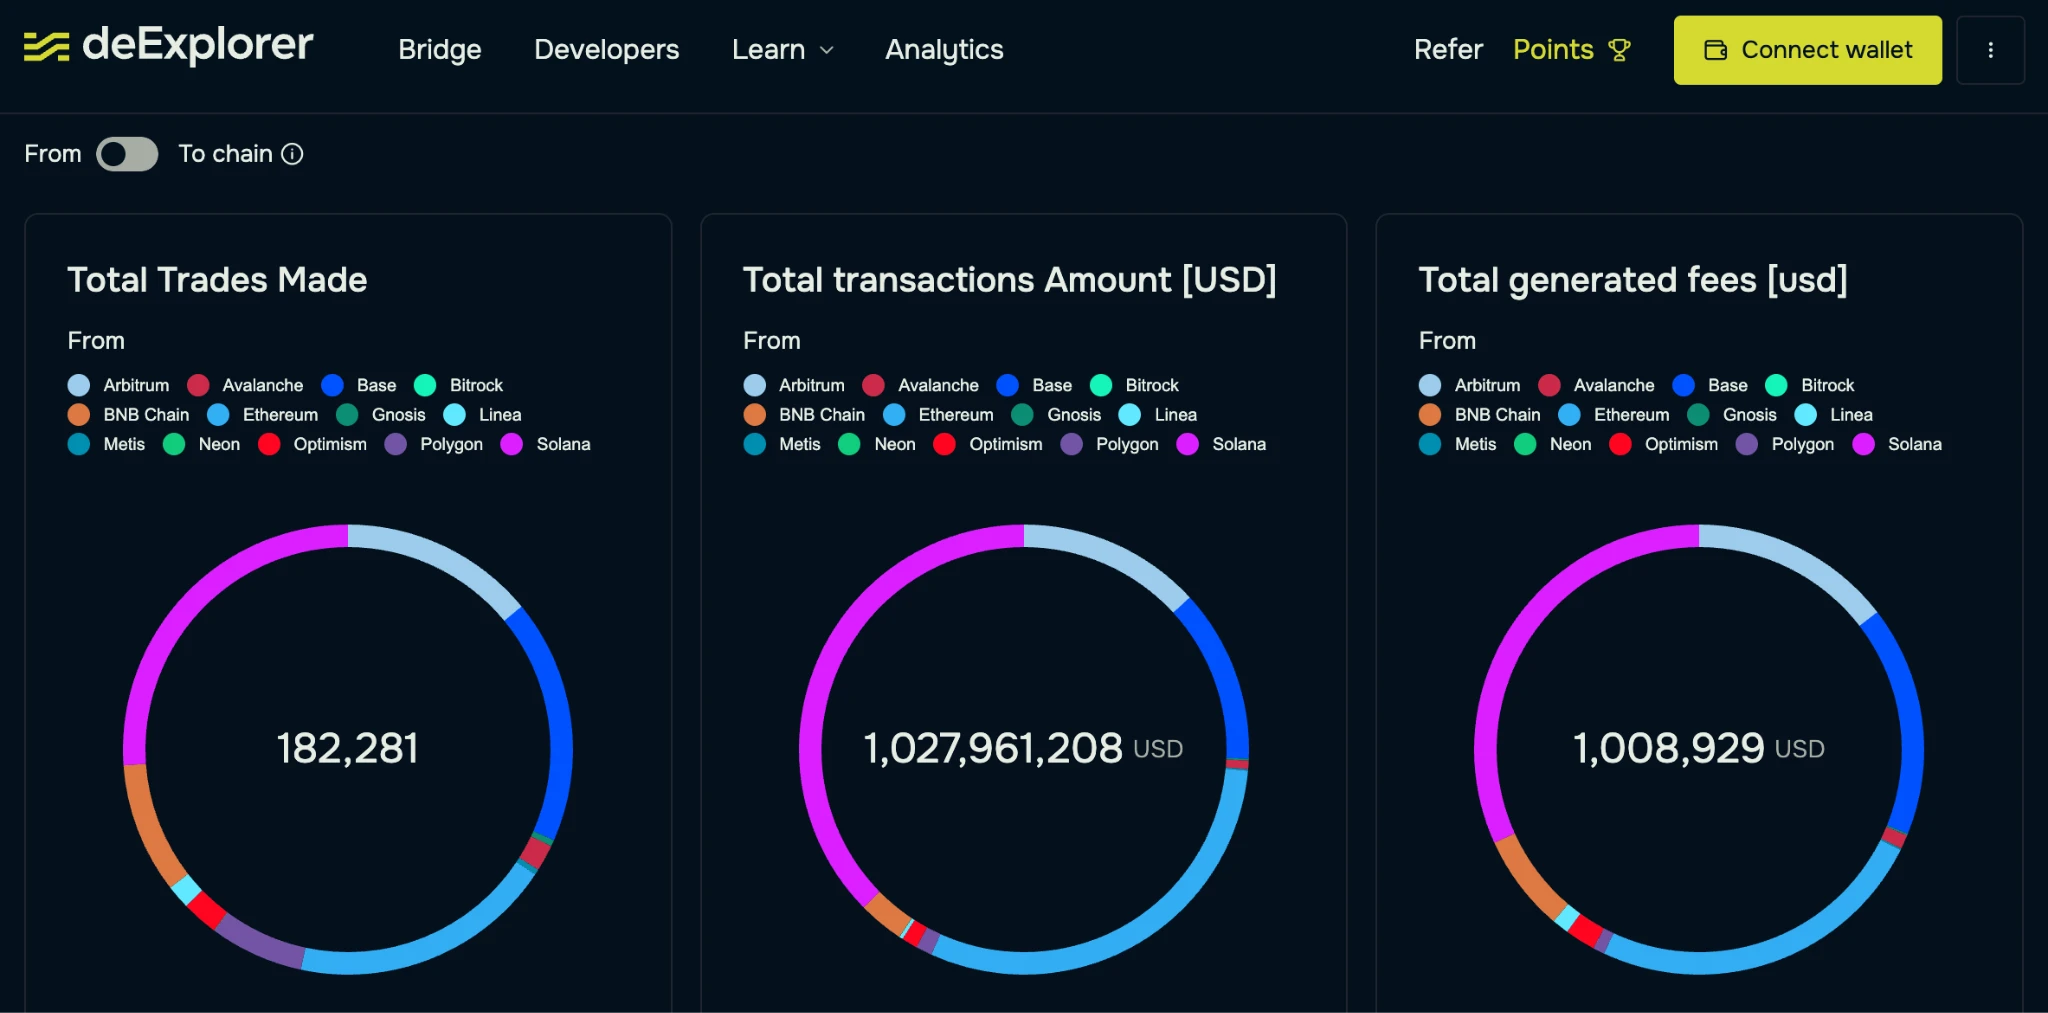Click the Refer link
Image resolution: width=2048 pixels, height=1013 pixels.
[x=1447, y=50]
